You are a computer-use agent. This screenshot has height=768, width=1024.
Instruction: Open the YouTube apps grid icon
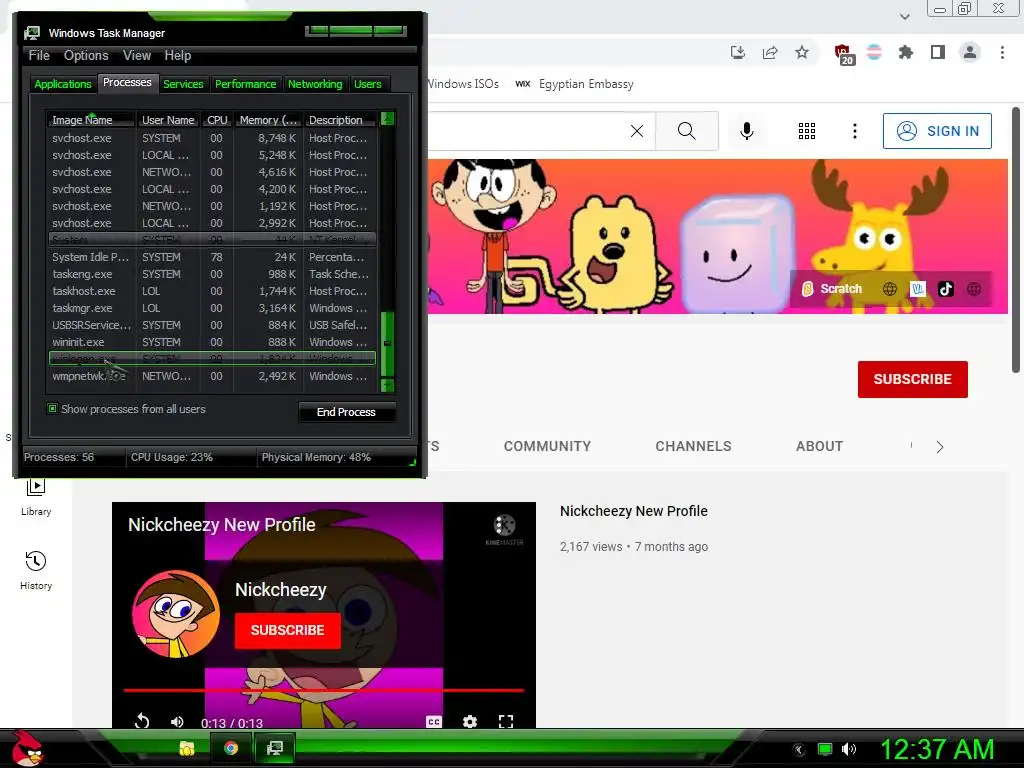(807, 131)
